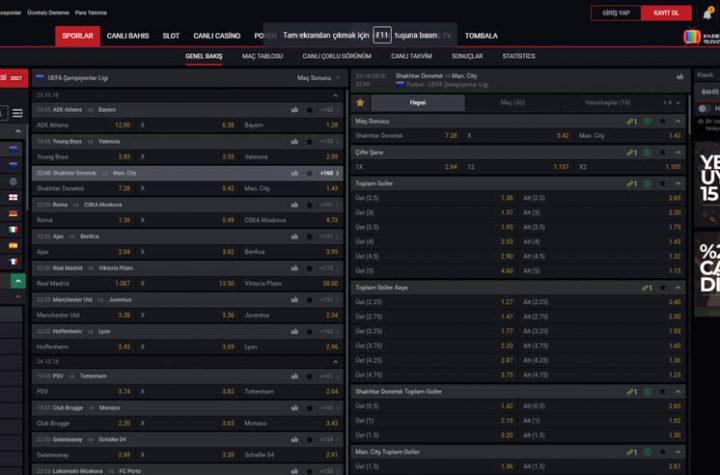Screen dimensions: 720x475
Task: Open +160 more markets for Shakhtar match
Action: tap(329, 173)
